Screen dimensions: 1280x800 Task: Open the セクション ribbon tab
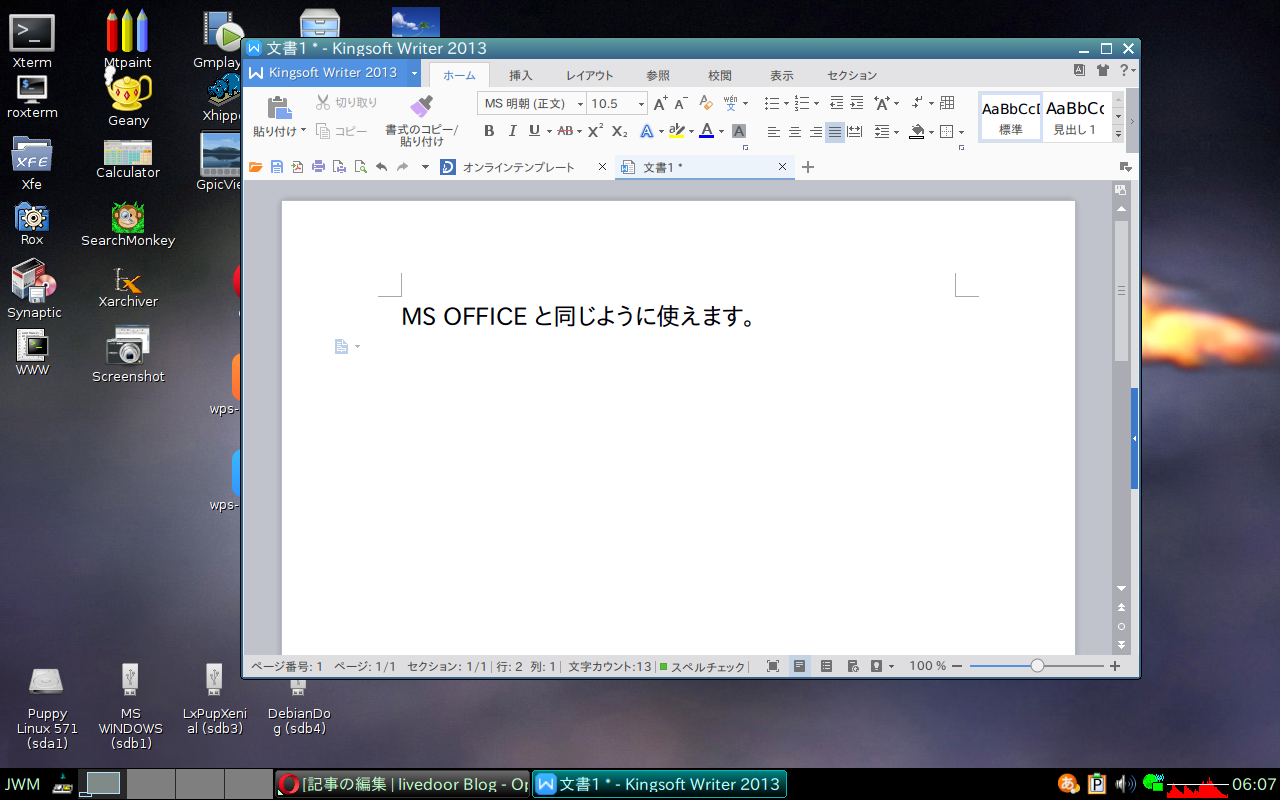[852, 75]
